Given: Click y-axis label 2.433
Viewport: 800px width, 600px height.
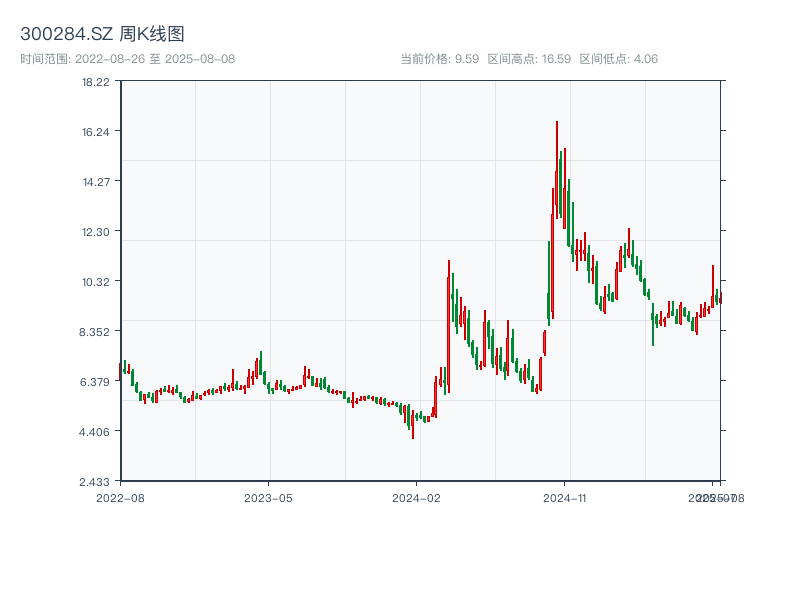Looking at the screenshot, I should (x=94, y=482).
